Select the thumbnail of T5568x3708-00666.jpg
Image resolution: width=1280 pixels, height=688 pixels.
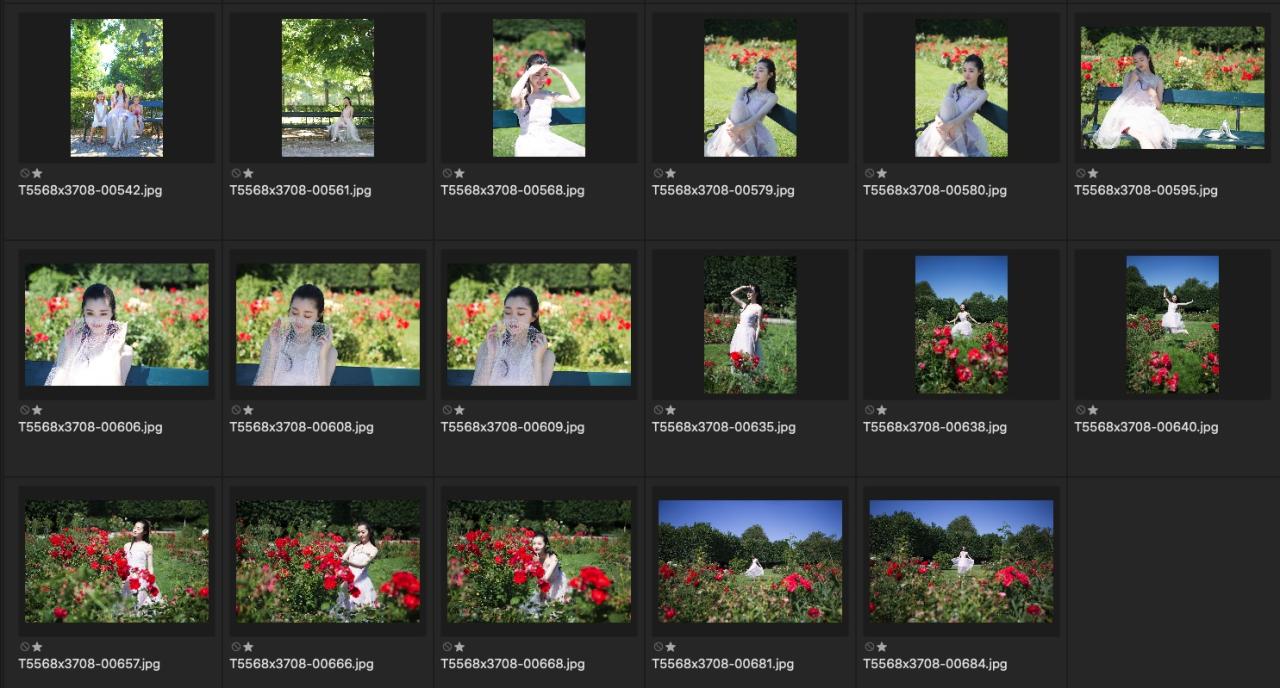(x=328, y=561)
